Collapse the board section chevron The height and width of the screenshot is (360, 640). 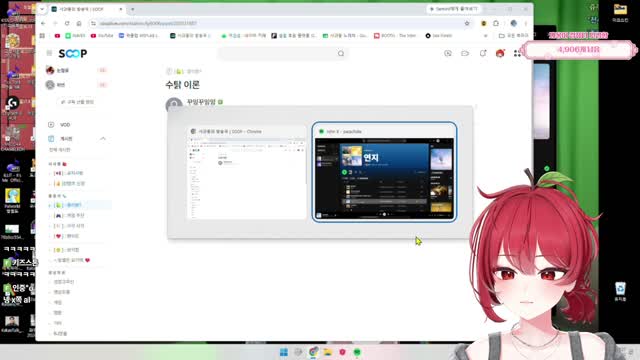[103, 139]
